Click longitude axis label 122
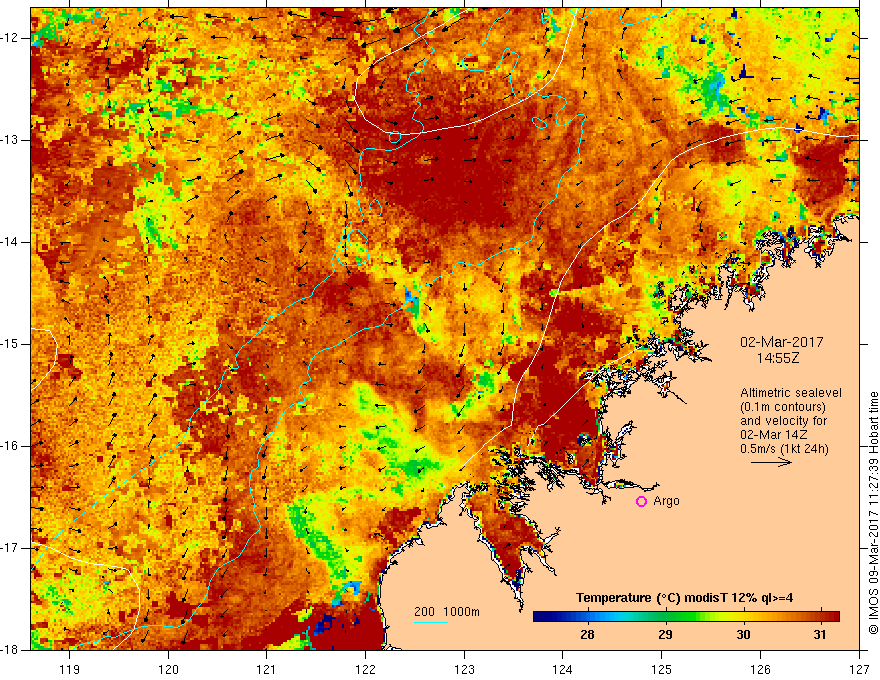 (x=365, y=669)
